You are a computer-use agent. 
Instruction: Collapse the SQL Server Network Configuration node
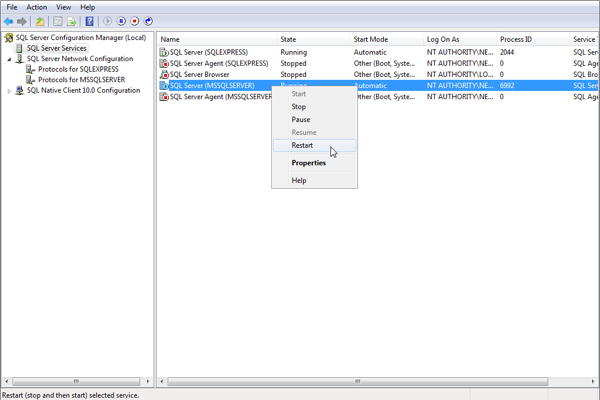click(x=10, y=59)
